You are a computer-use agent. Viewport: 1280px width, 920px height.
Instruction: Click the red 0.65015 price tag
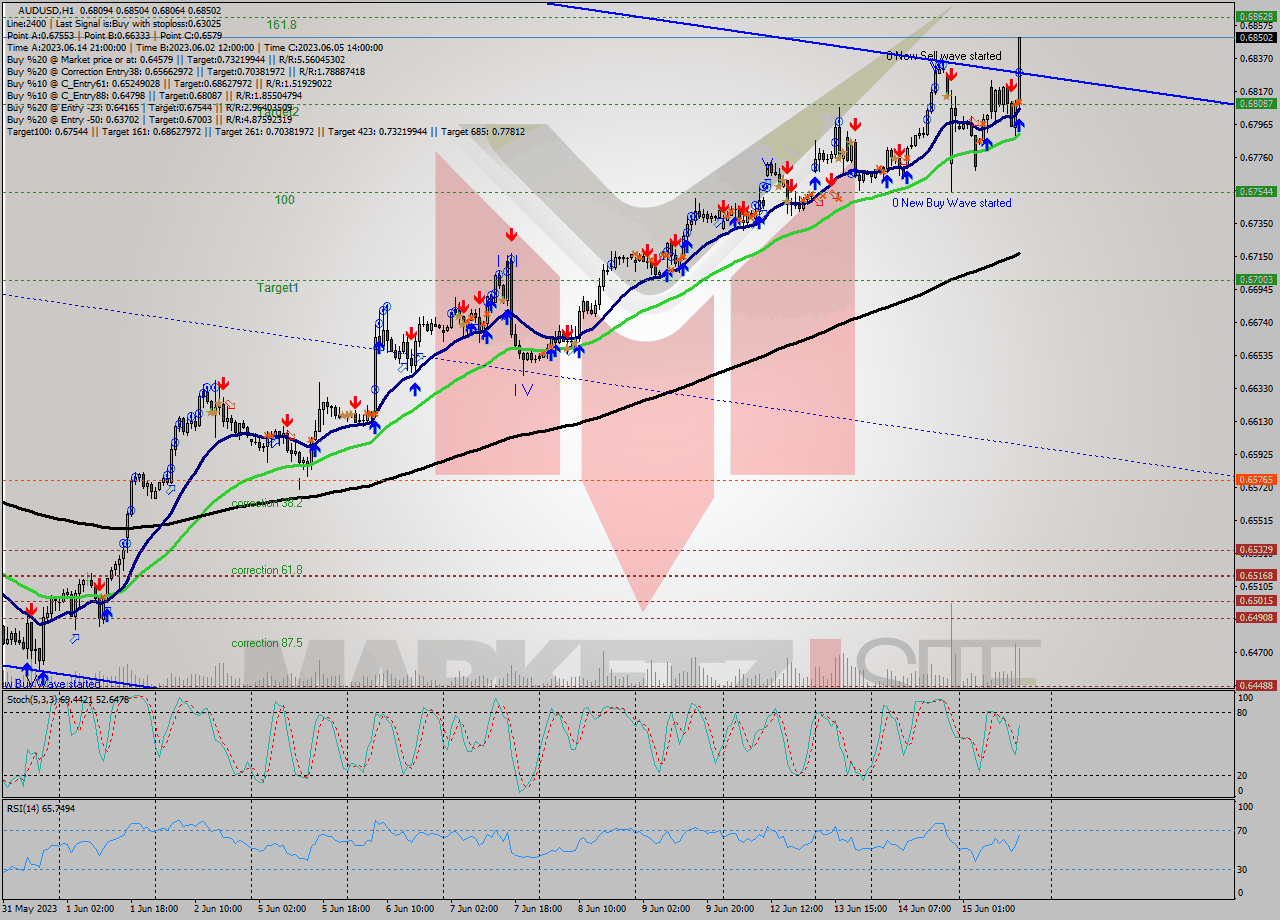point(1256,600)
